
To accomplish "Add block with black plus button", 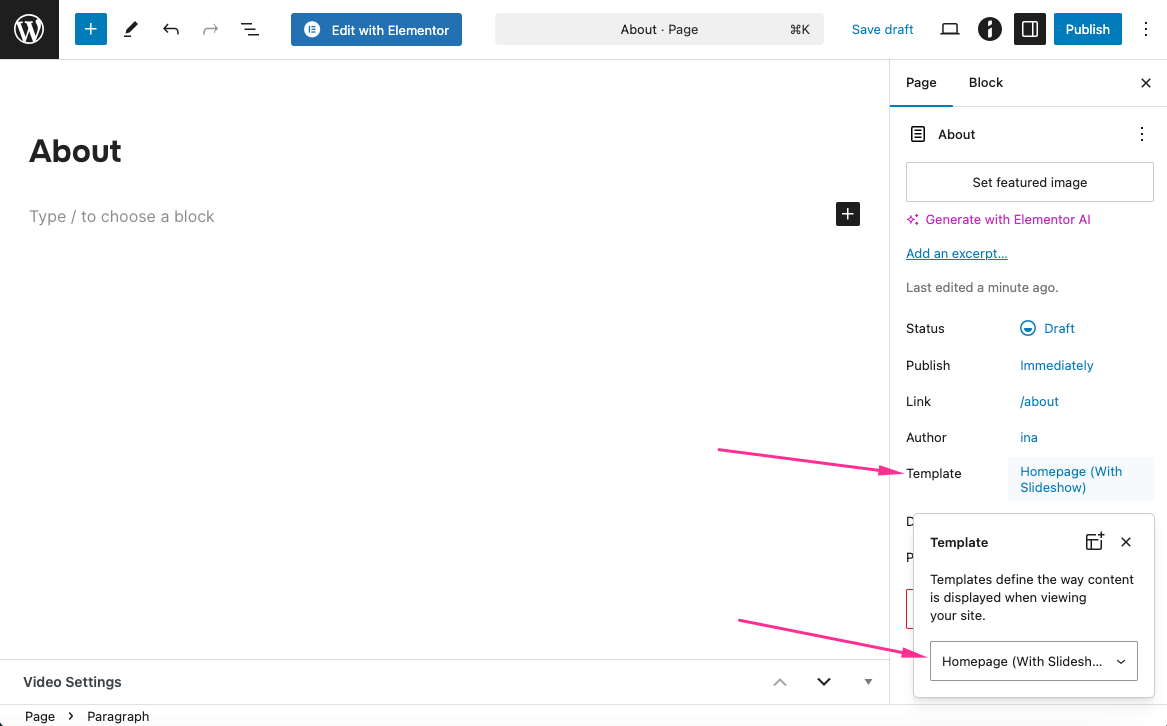I will (x=848, y=214).
